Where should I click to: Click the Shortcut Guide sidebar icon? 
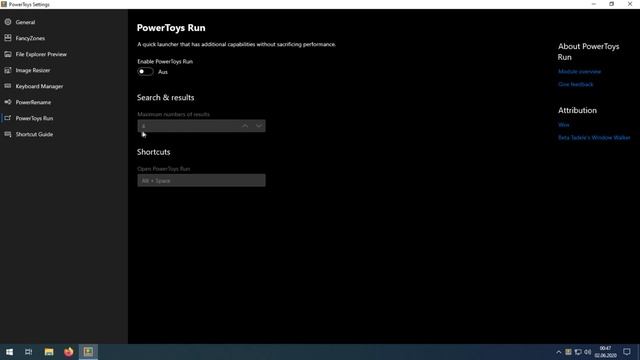pyautogui.click(x=8, y=134)
